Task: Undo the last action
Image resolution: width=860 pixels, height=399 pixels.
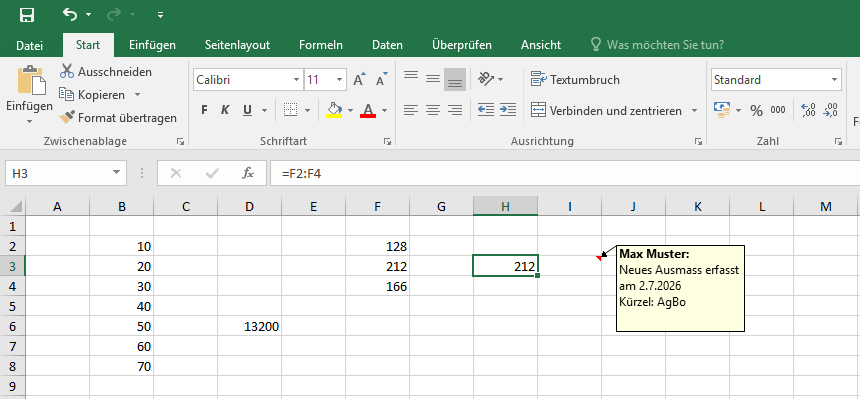Action: [70, 14]
